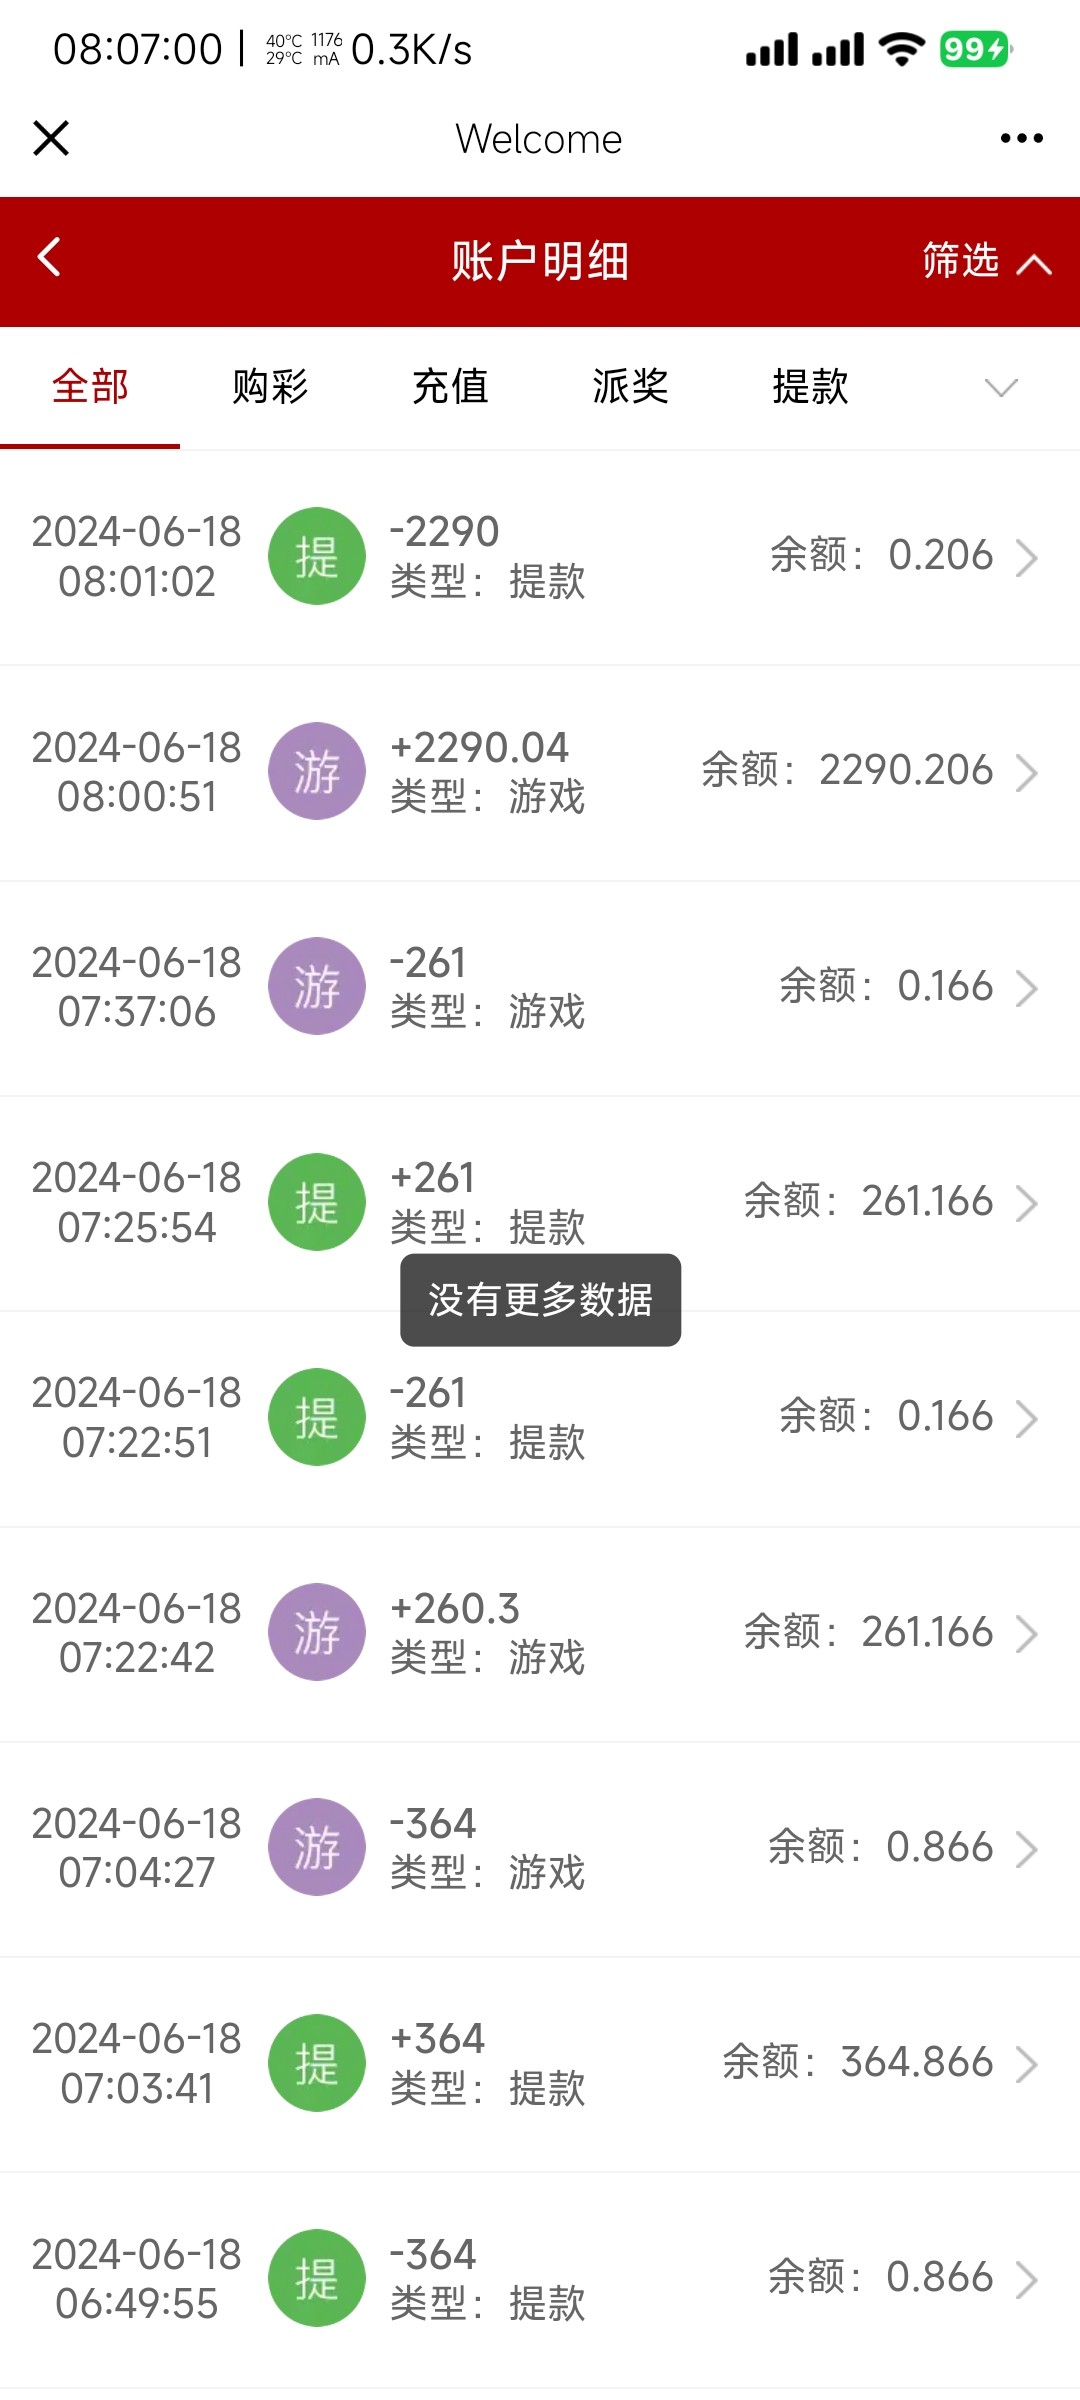Select the 派奖 tab

pyautogui.click(x=630, y=387)
